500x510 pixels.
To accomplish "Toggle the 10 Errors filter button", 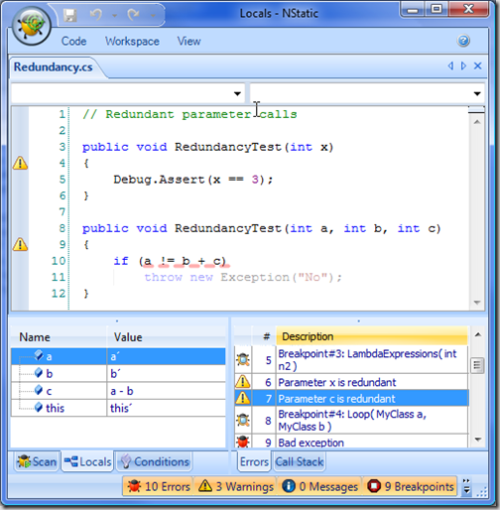I will point(158,486).
